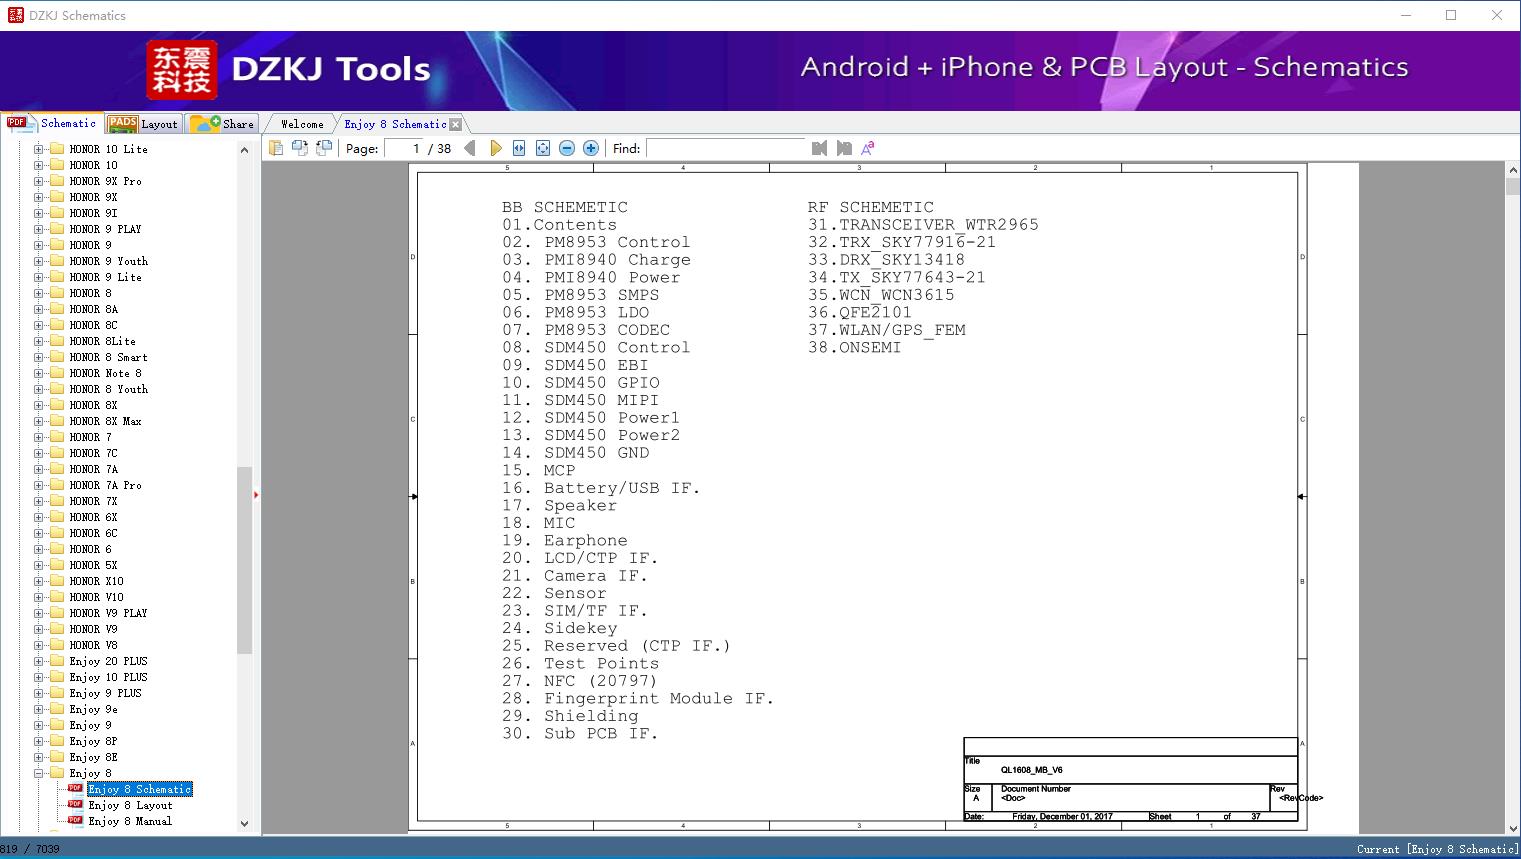Screen dimensions: 1521x859
Task: Collapse the Enjoy 8 folder
Action: [39, 773]
